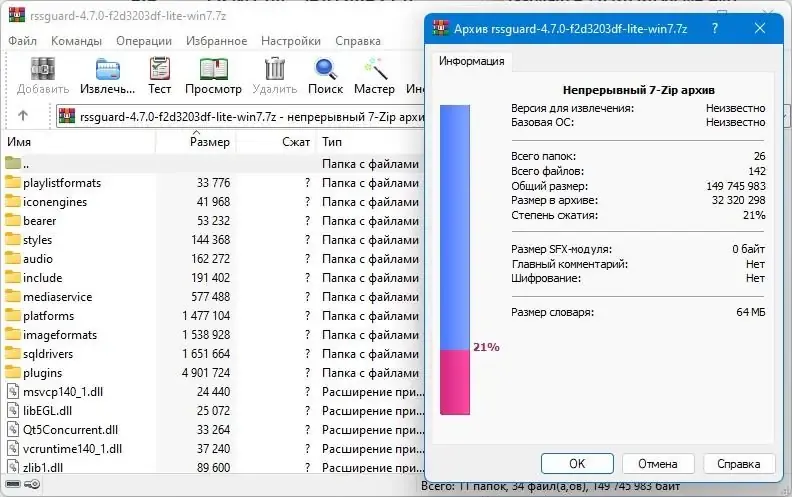Image resolution: width=792 pixels, height=497 pixels.
Task: Click the size value 1 477 104
Action: coord(206,316)
